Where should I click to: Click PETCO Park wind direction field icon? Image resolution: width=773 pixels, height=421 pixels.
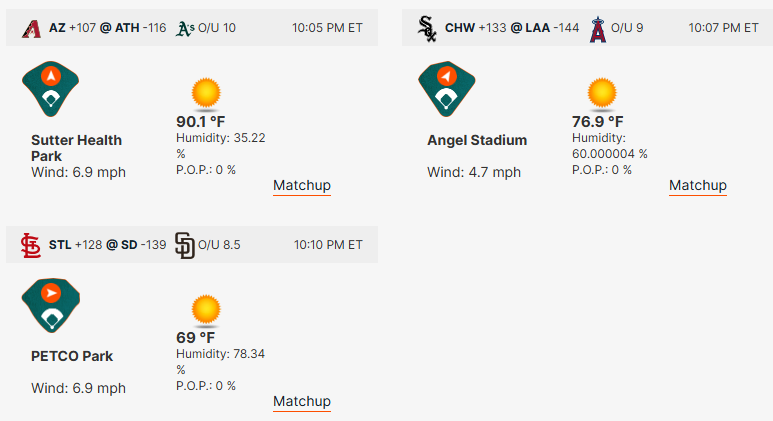(51, 306)
